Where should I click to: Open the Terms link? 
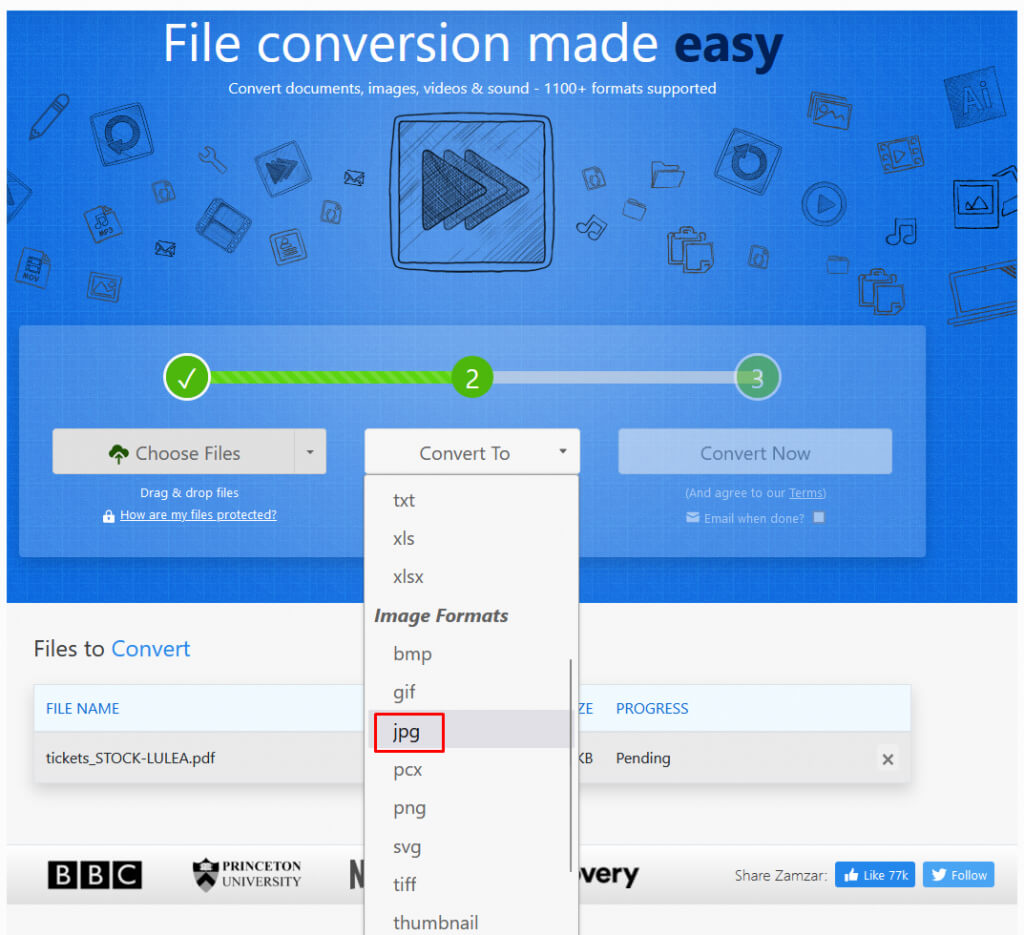[x=806, y=493]
